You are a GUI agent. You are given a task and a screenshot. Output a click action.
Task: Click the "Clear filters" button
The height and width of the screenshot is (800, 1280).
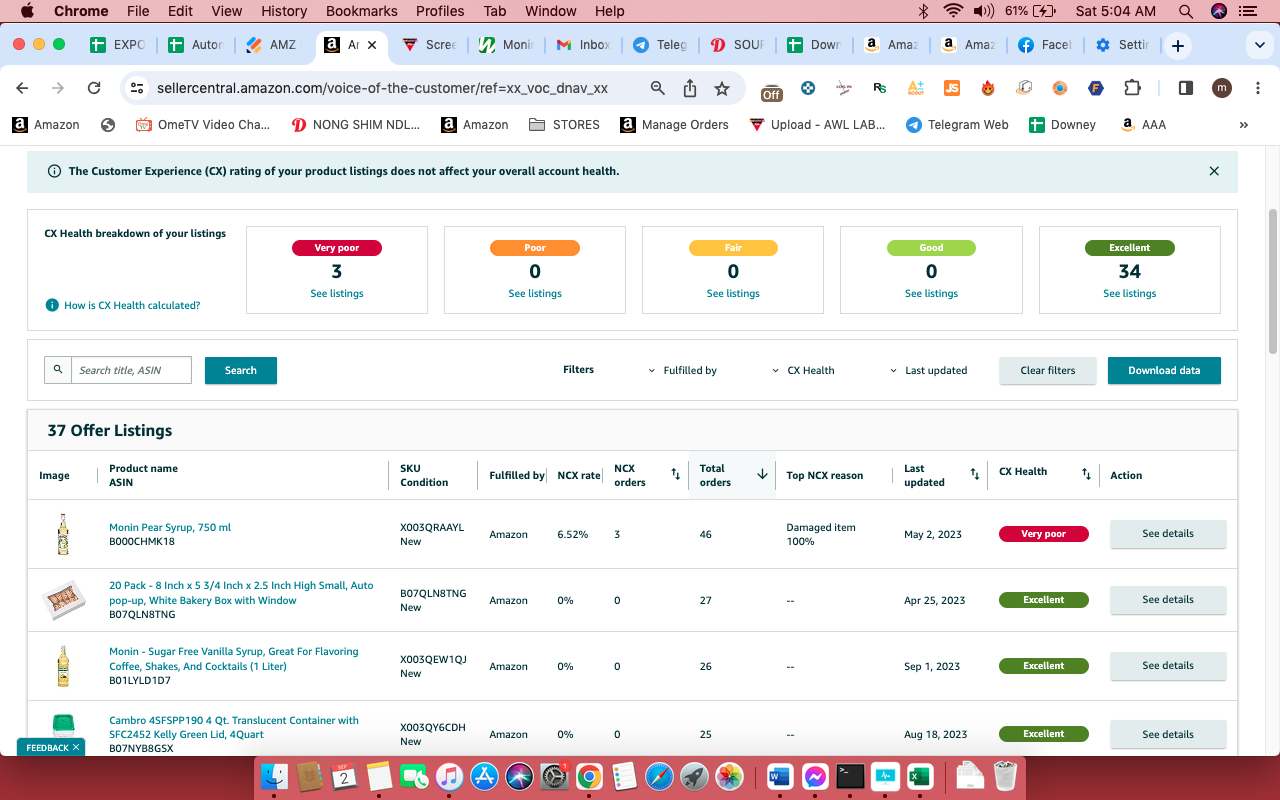pos(1048,370)
